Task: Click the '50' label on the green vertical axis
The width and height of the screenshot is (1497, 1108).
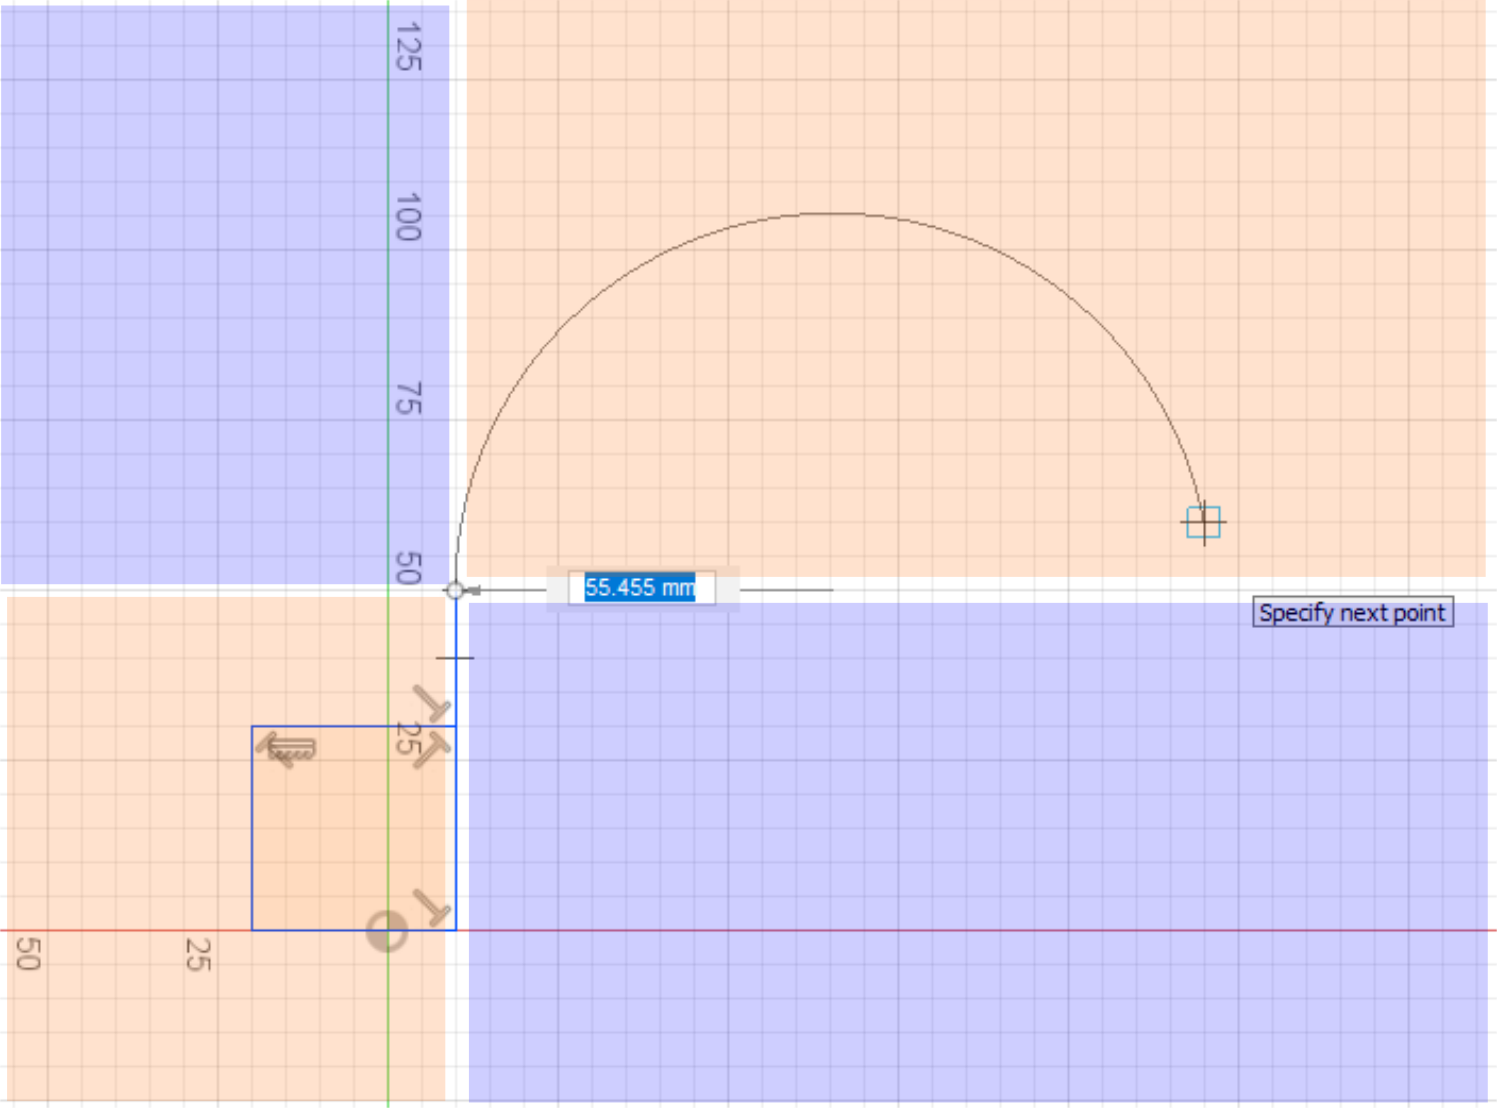Action: [408, 568]
